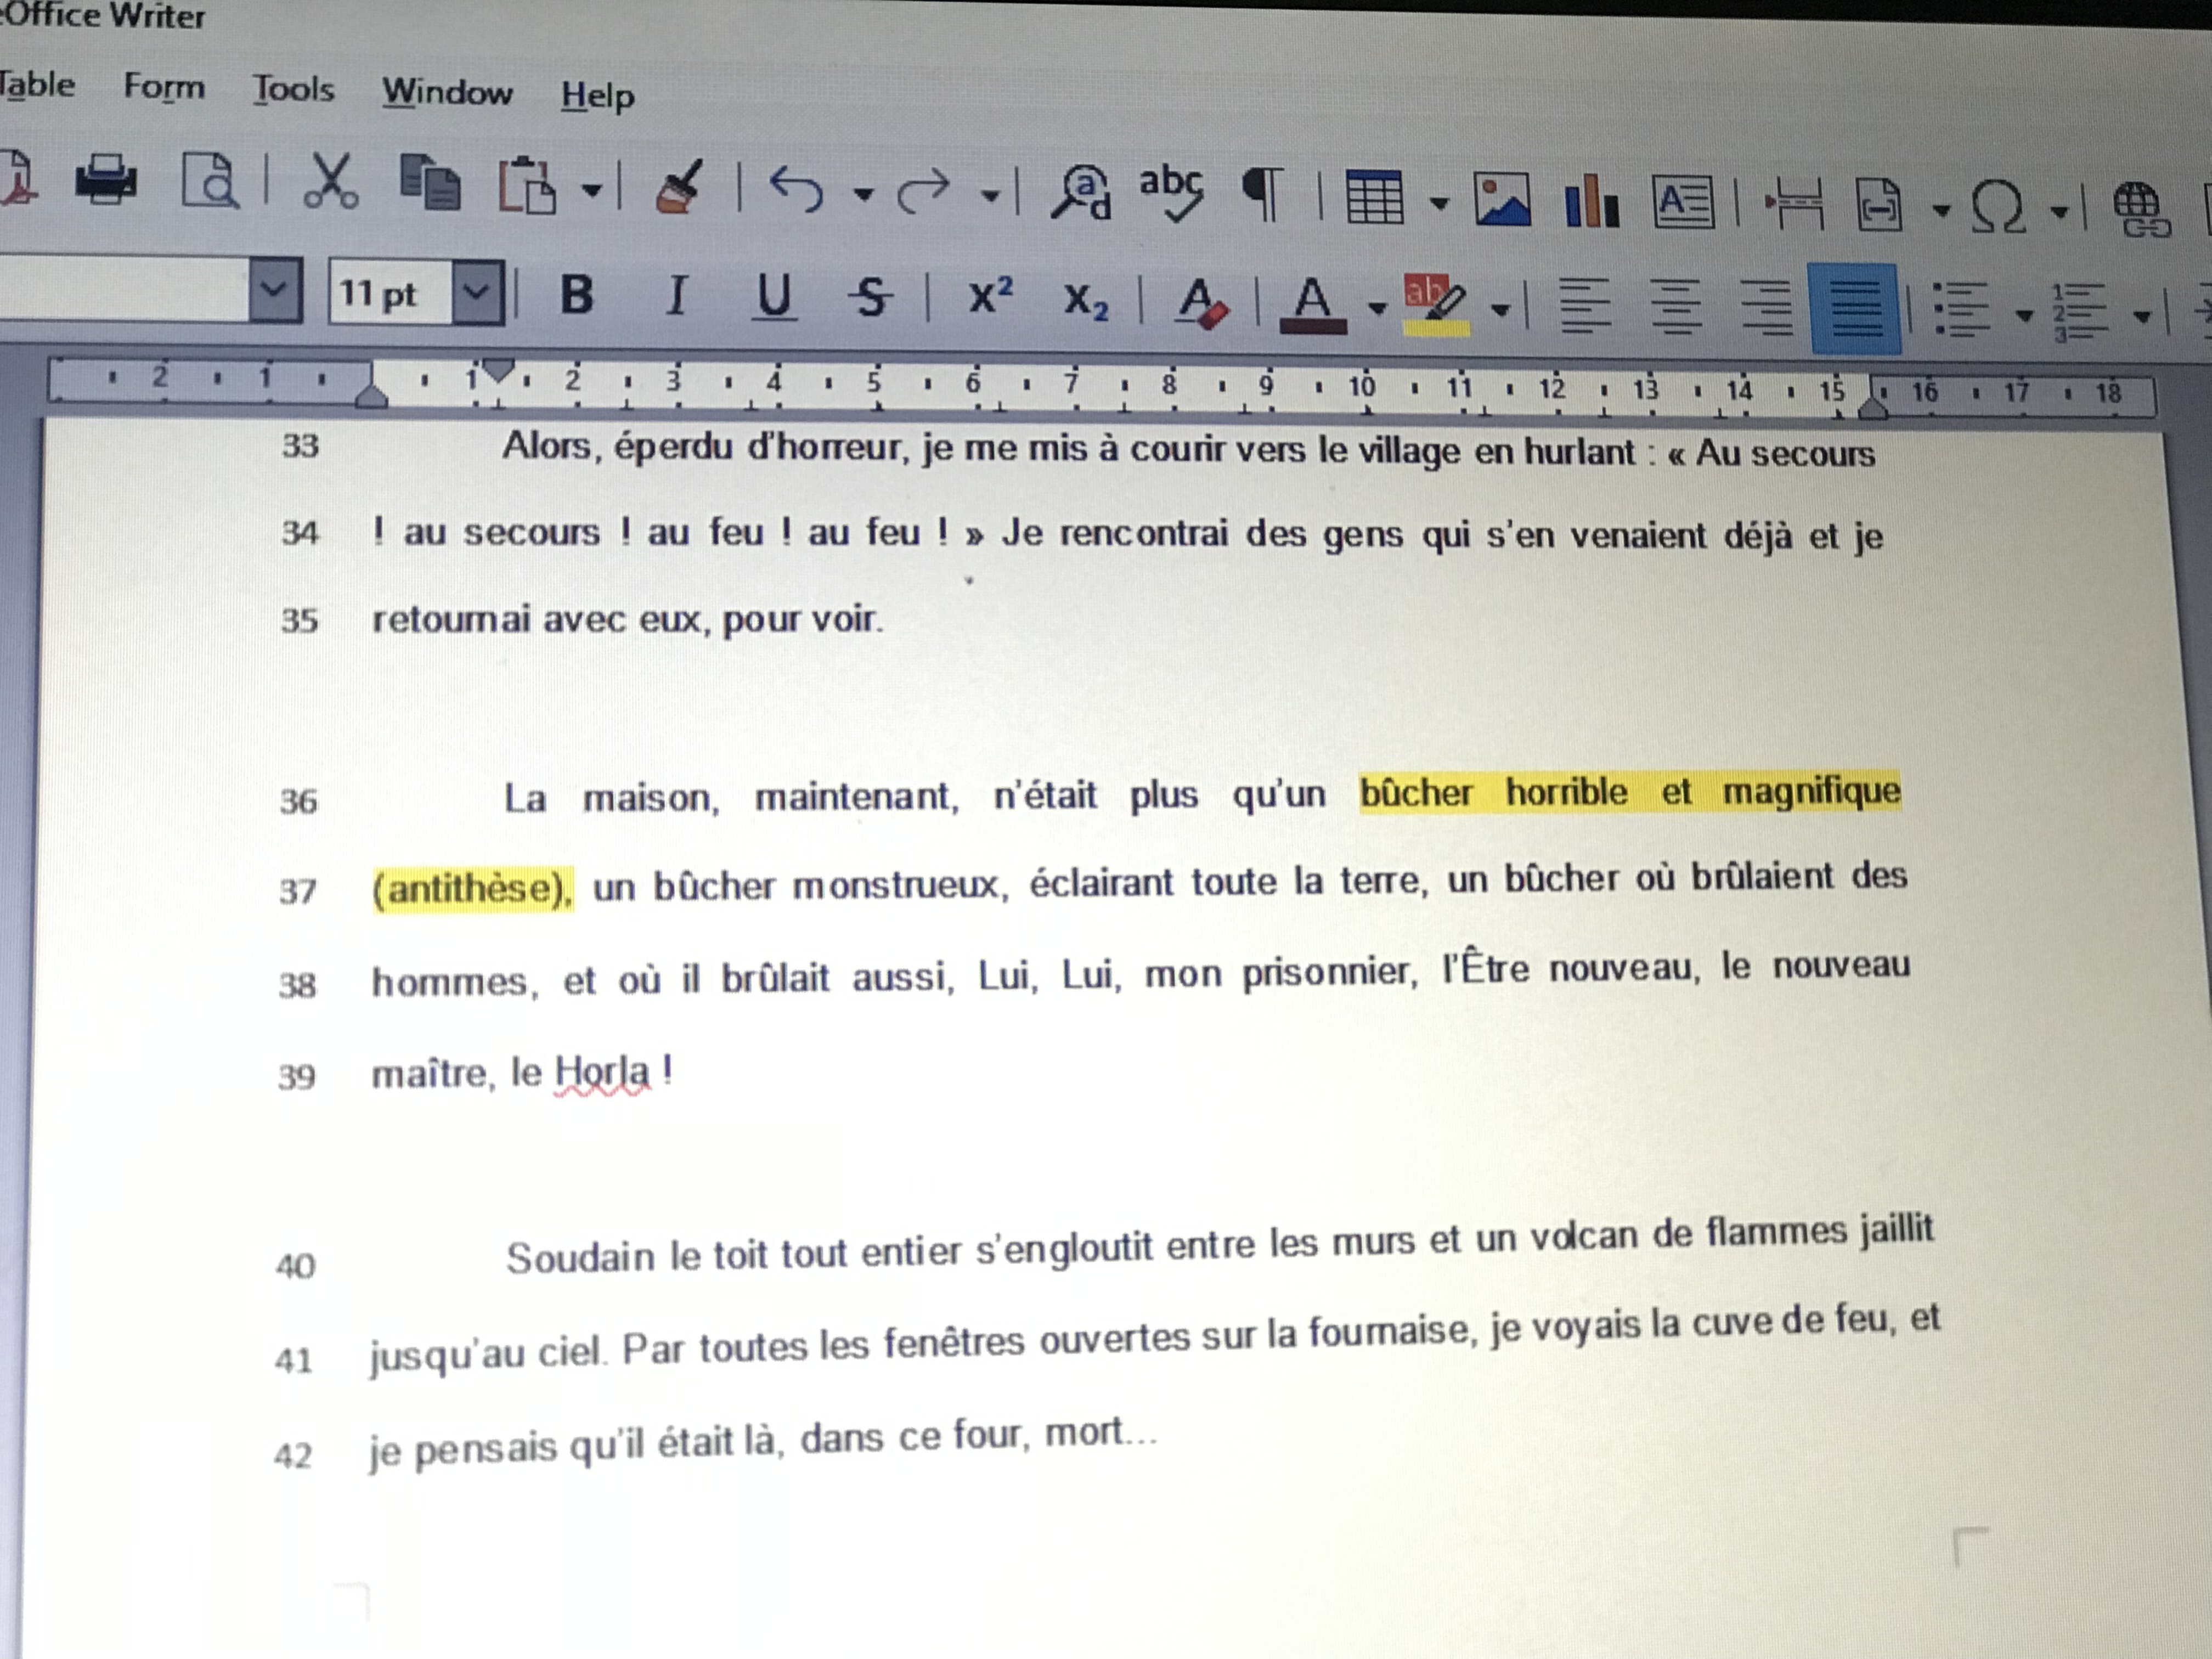2212x1659 pixels.
Task: Open the highlighting color dropdown arrow
Action: 1500,310
